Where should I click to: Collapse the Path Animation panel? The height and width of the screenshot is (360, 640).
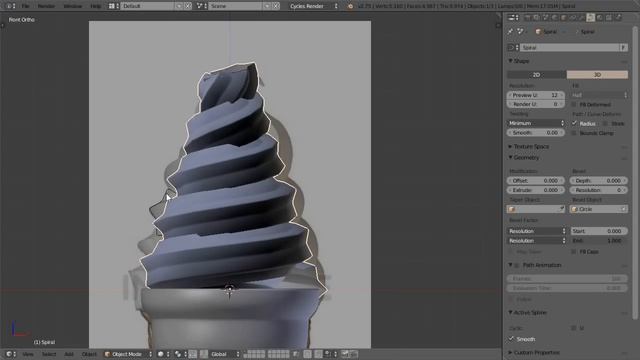pos(510,265)
